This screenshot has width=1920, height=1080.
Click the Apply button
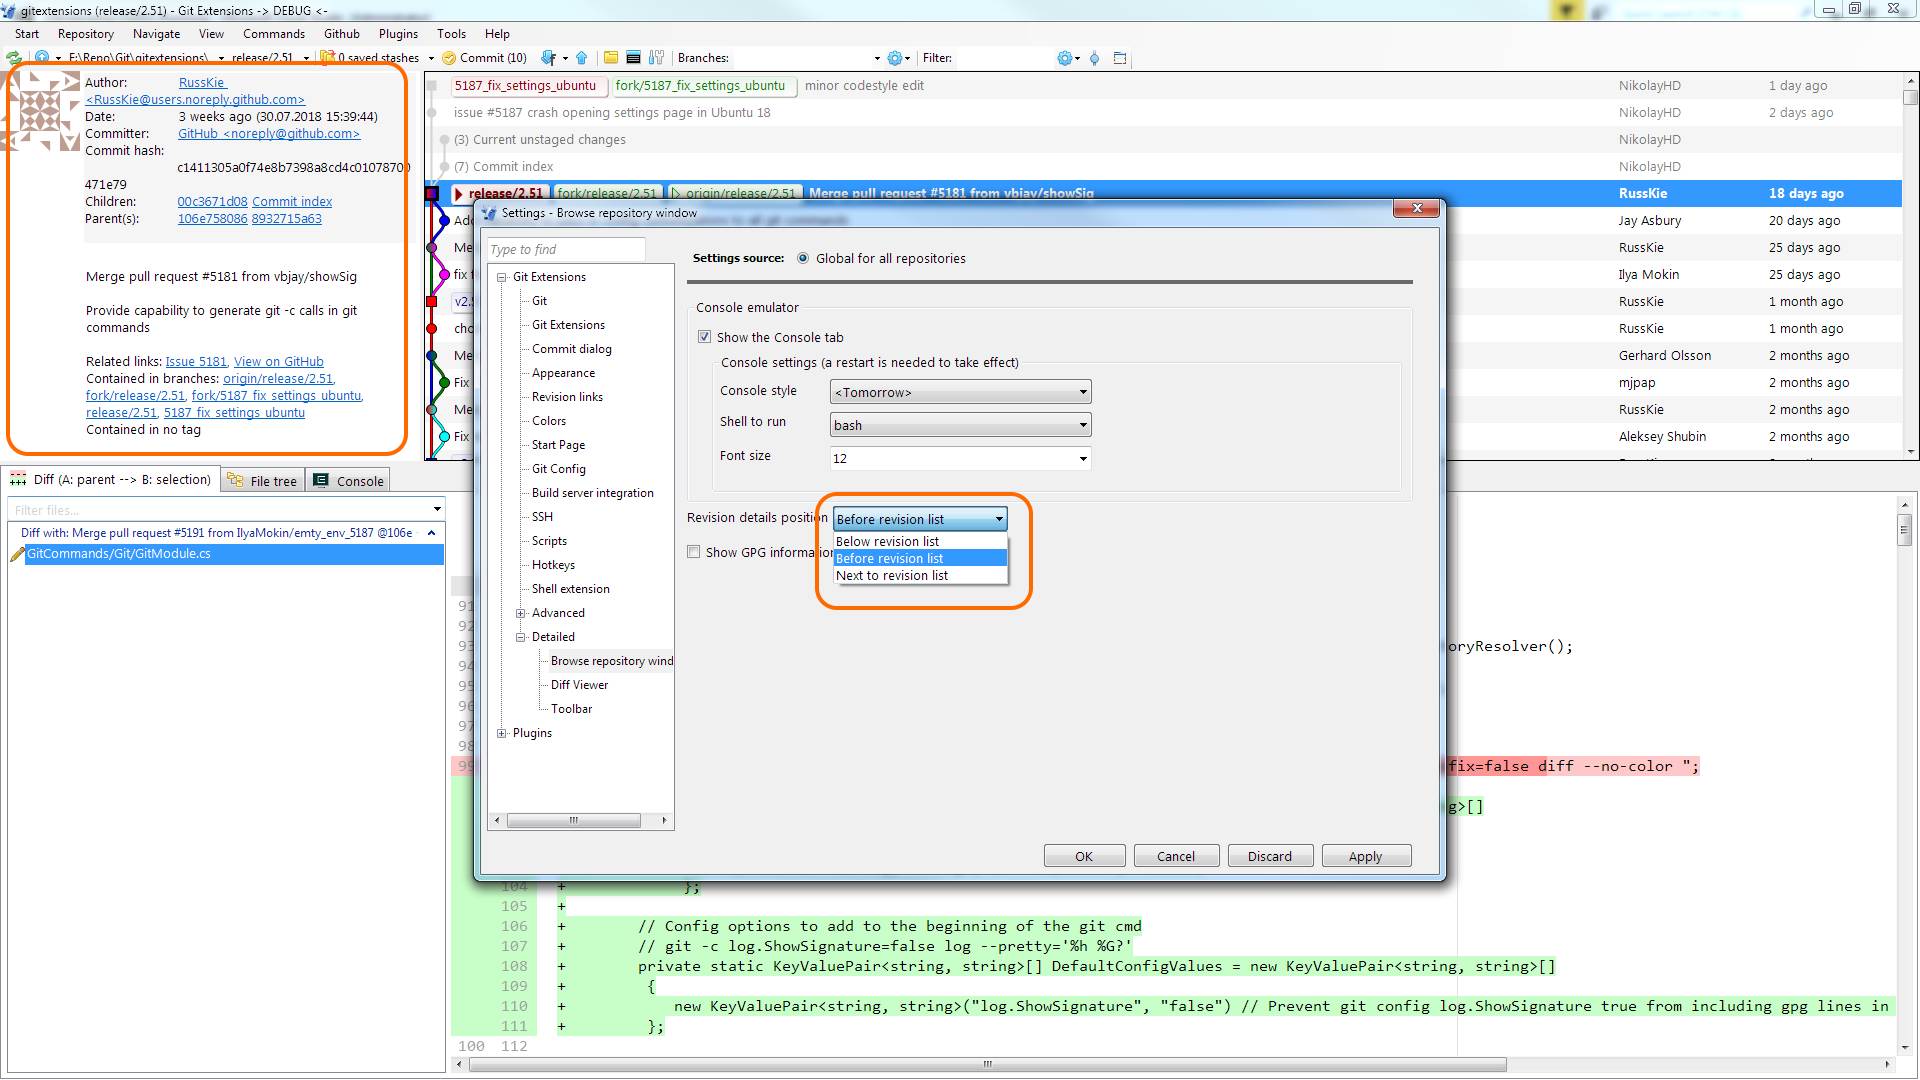point(1366,856)
